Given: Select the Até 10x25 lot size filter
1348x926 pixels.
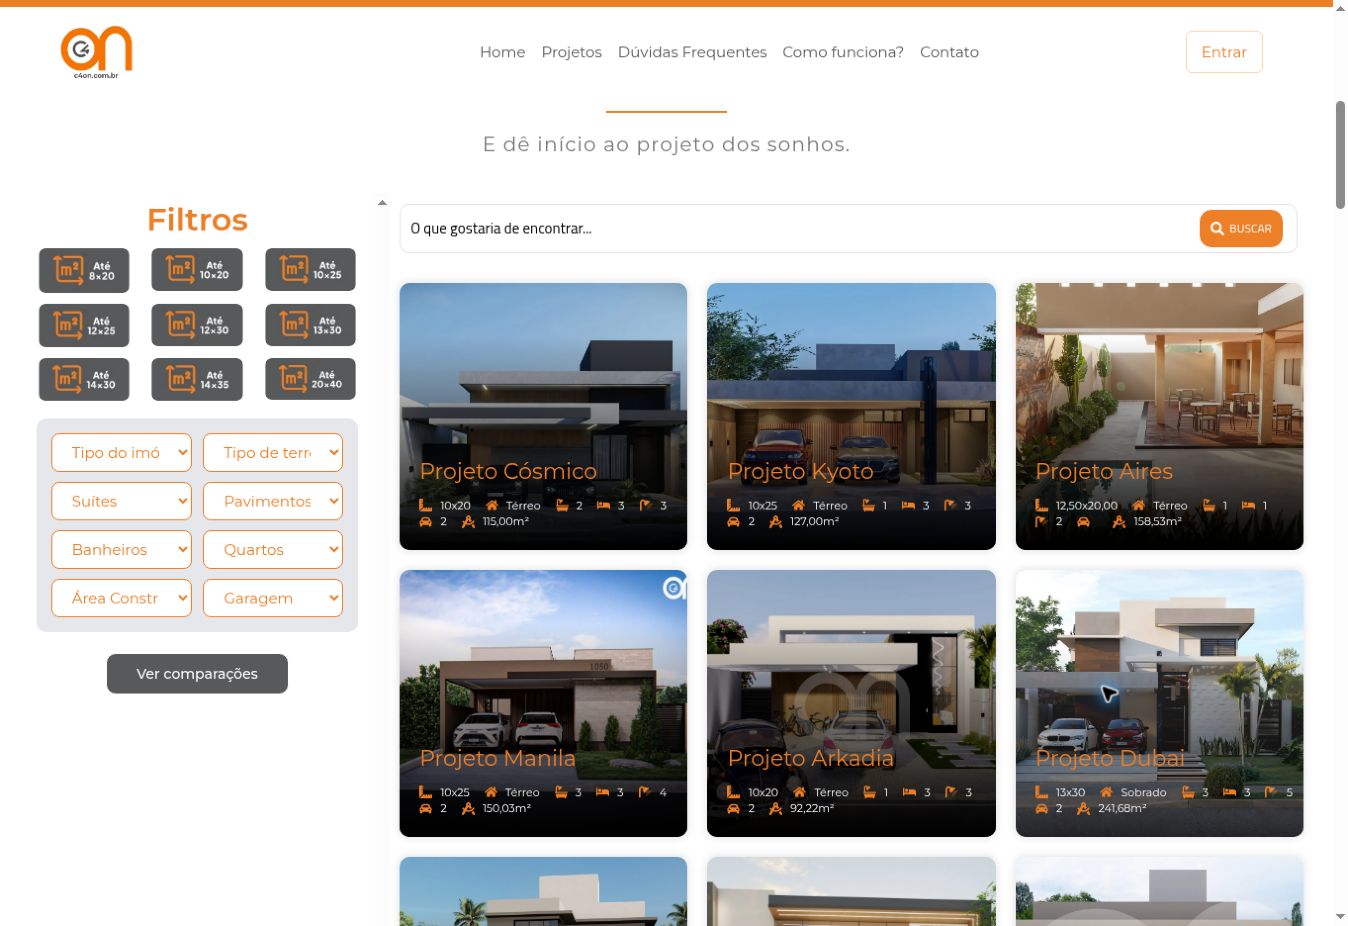Looking at the screenshot, I should [x=310, y=270].
